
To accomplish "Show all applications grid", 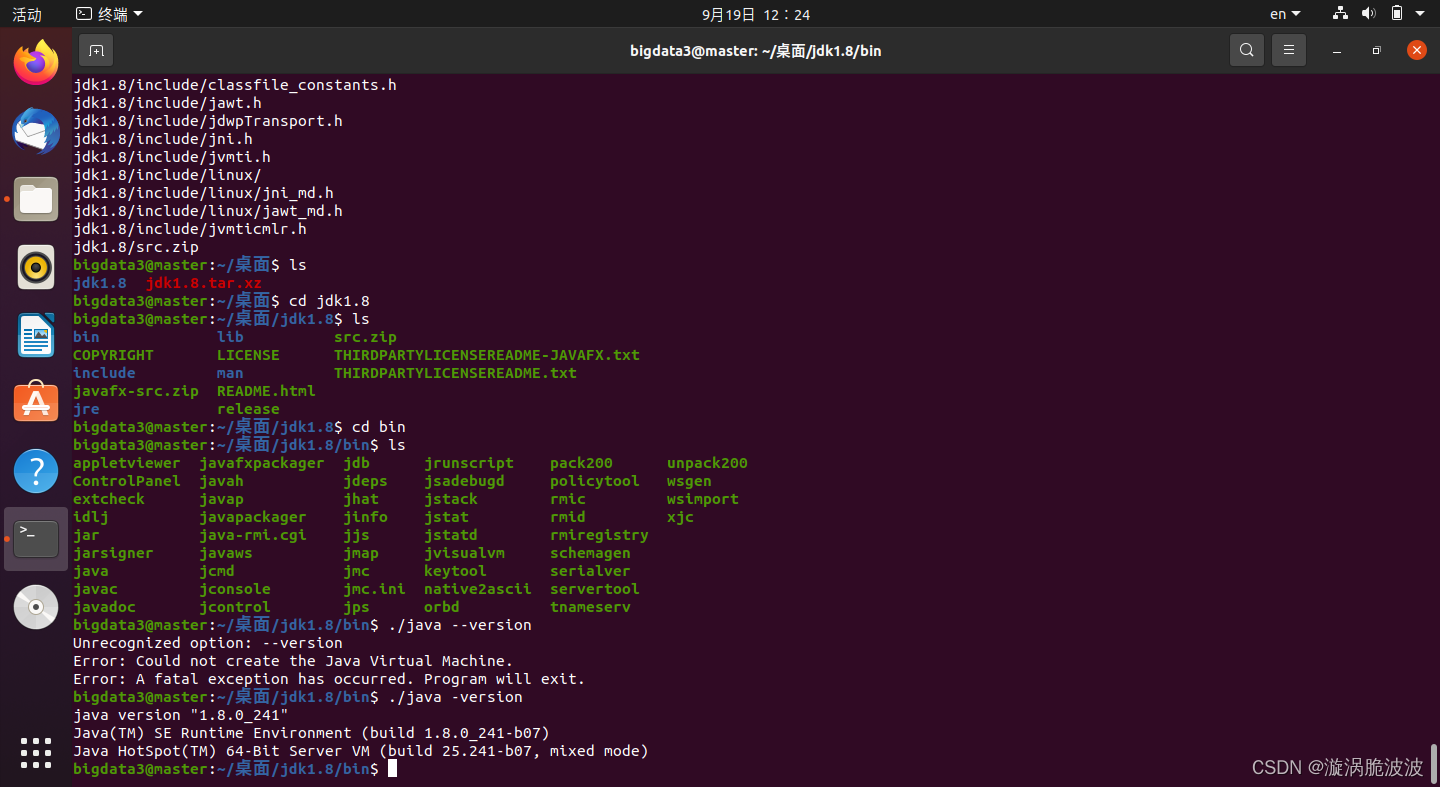I will pos(36,753).
